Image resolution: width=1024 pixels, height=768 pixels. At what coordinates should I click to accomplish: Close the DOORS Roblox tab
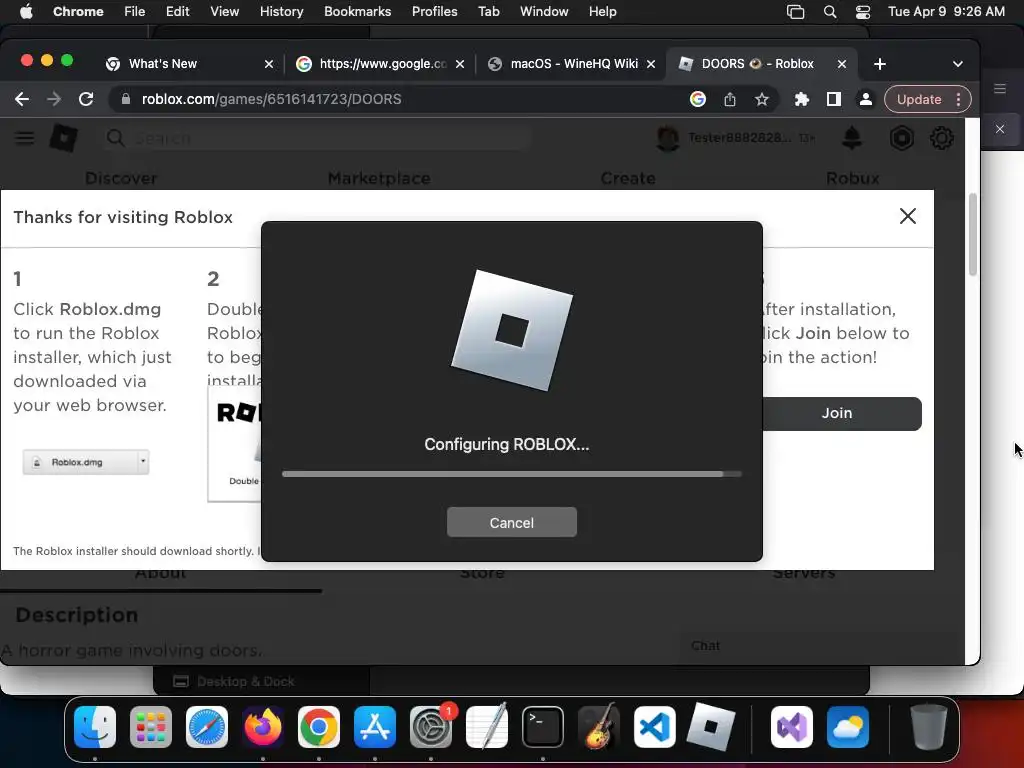coord(842,64)
